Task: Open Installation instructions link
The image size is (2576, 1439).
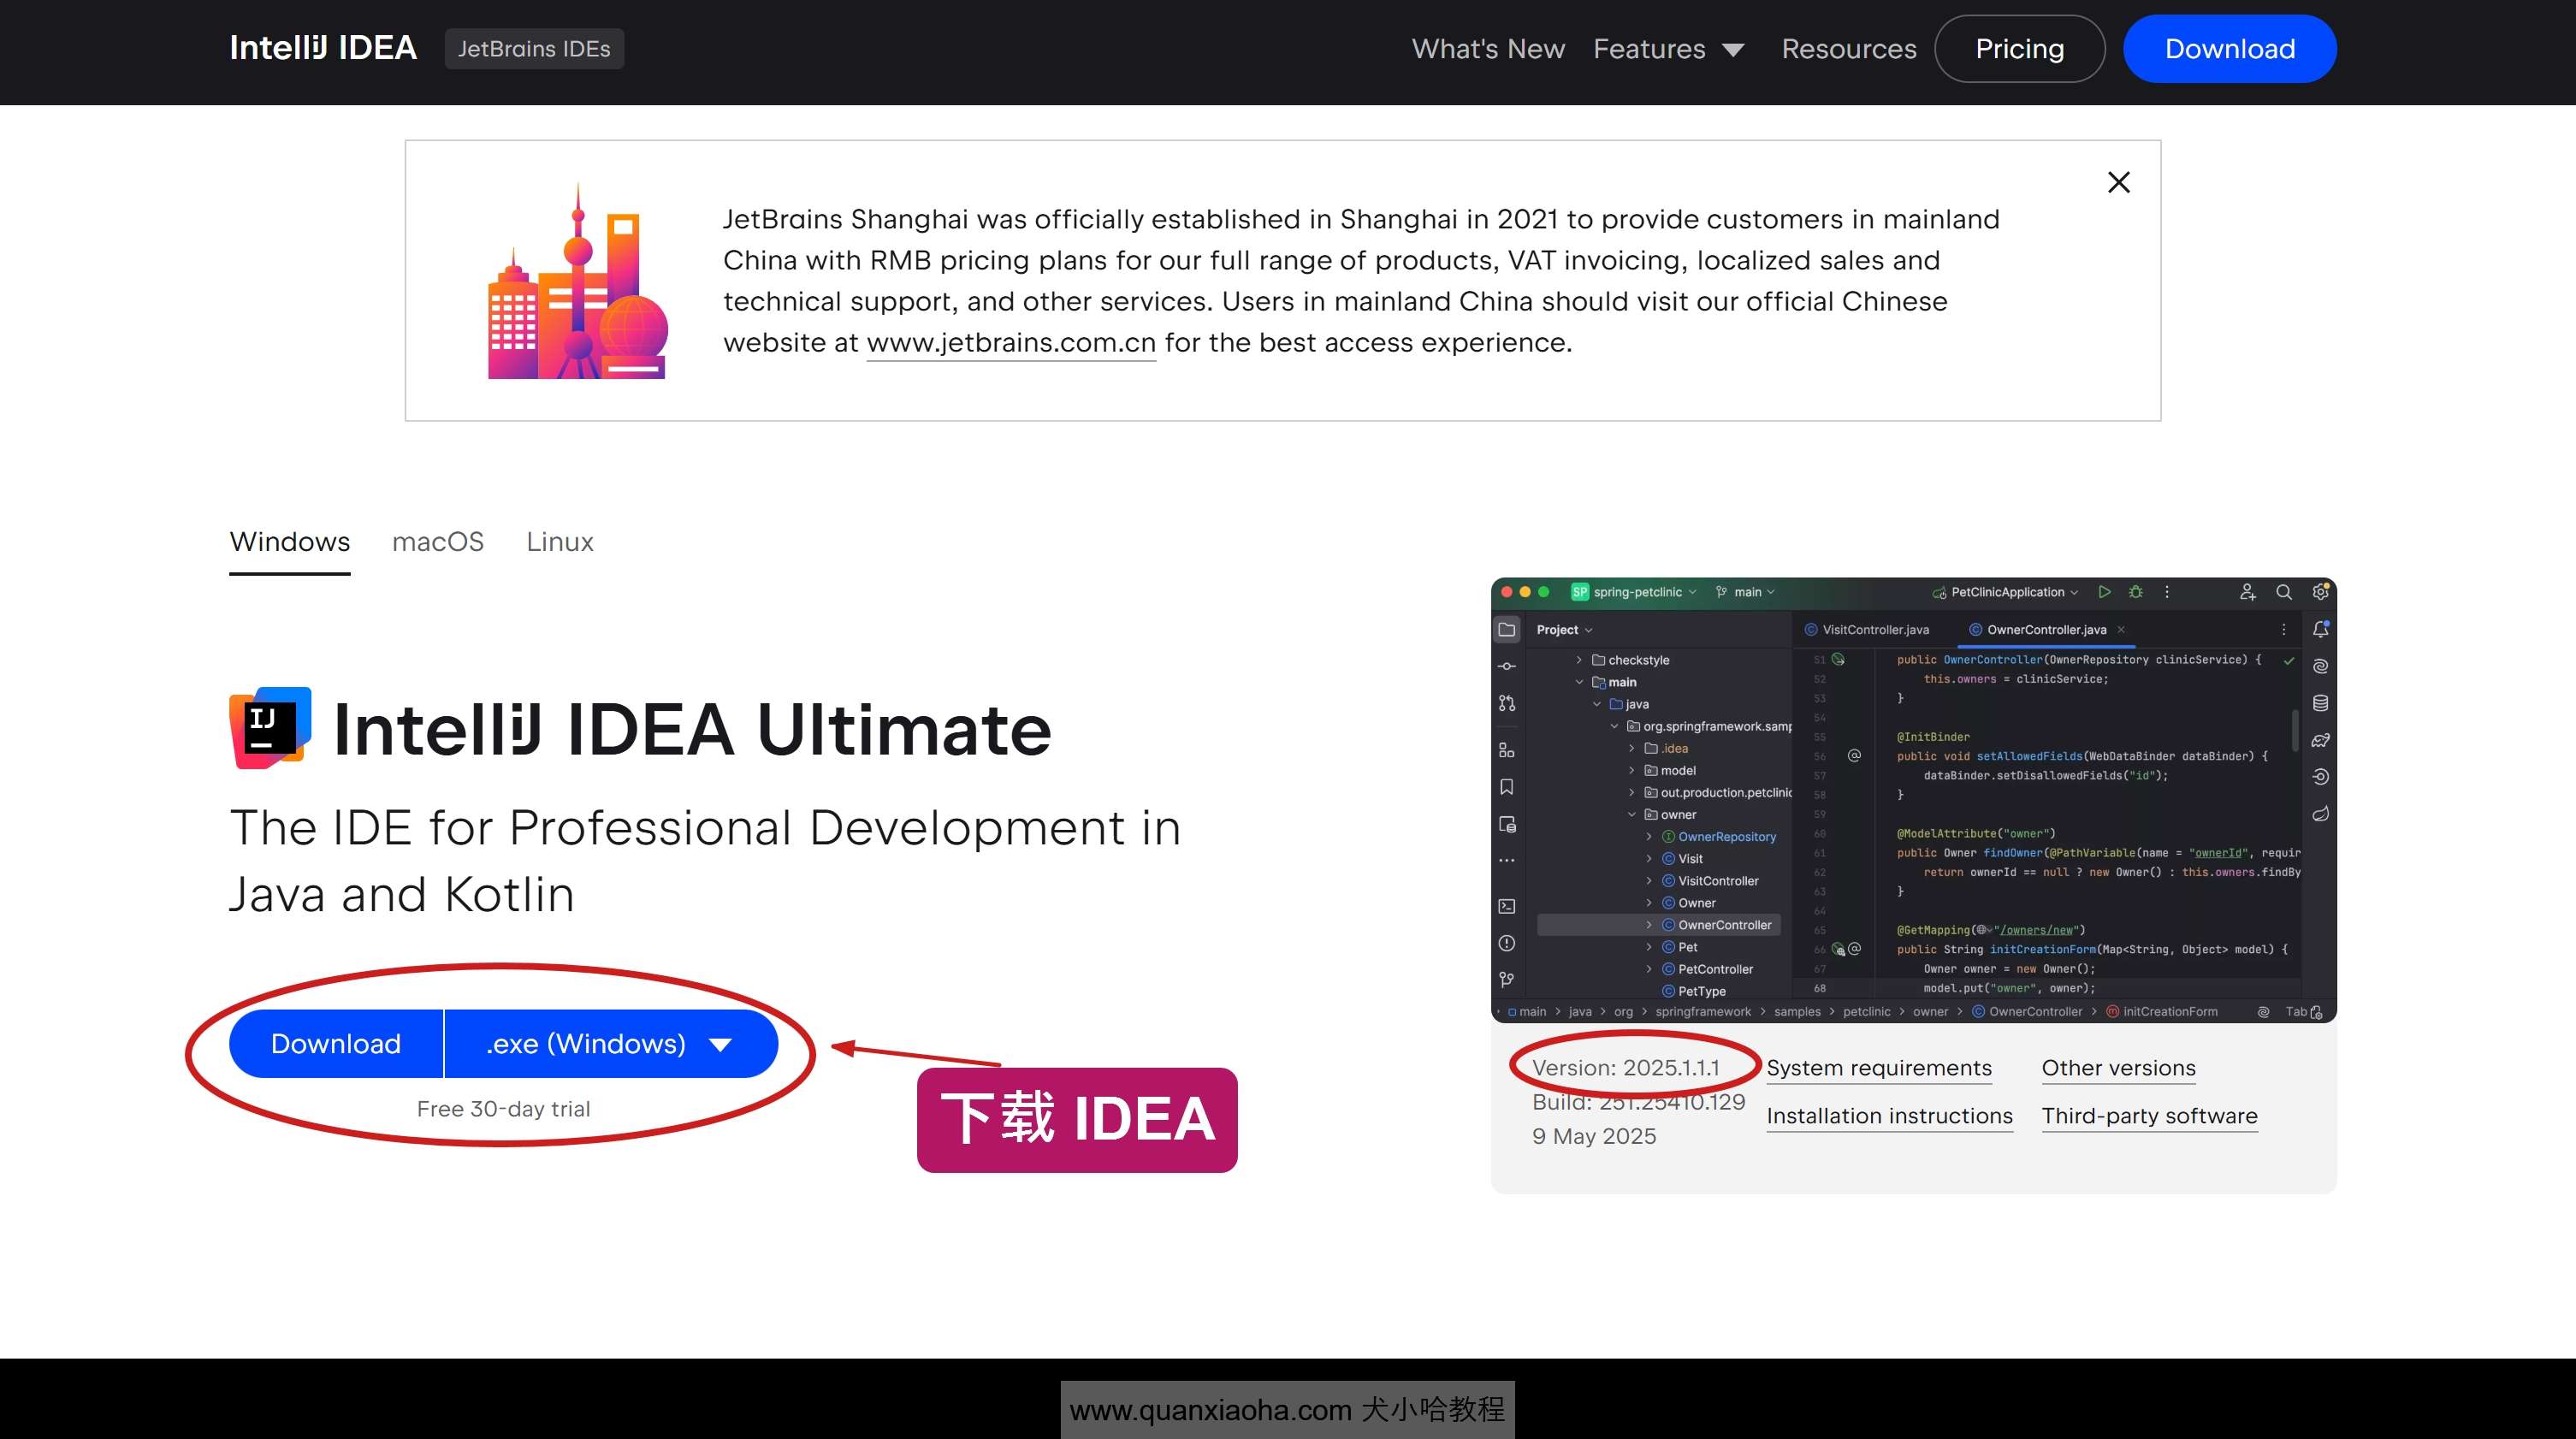Action: pos(1889,1116)
